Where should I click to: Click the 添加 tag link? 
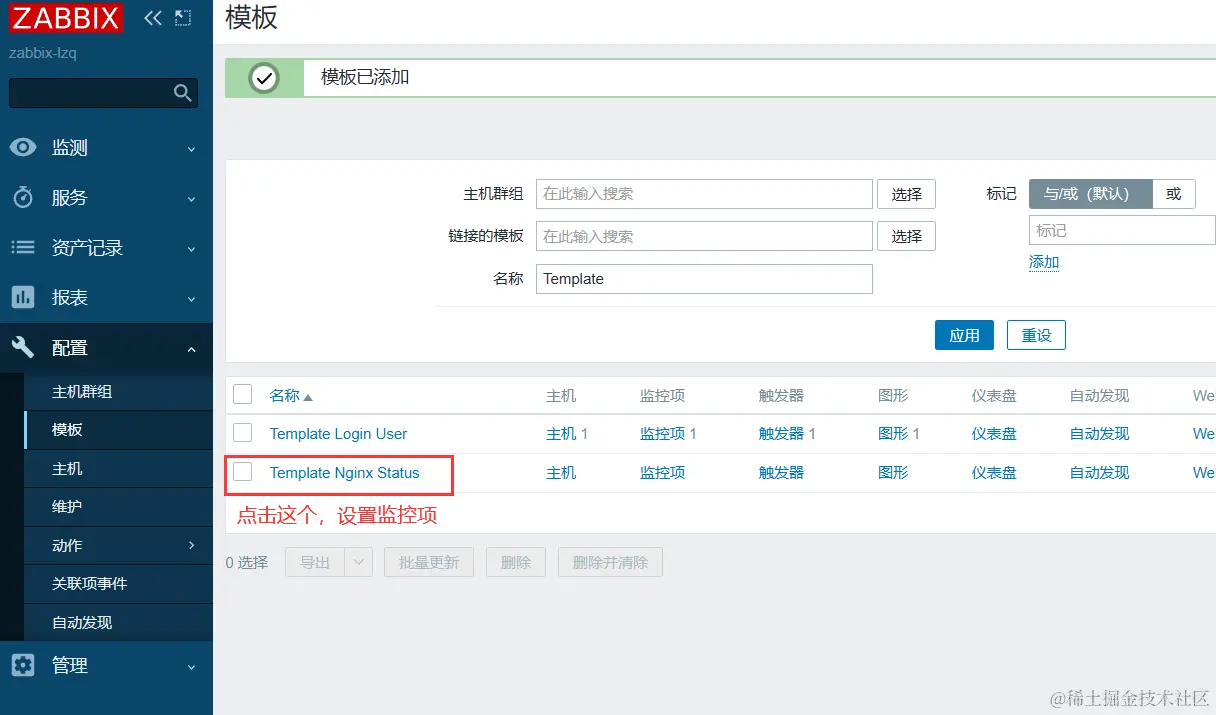click(1044, 262)
